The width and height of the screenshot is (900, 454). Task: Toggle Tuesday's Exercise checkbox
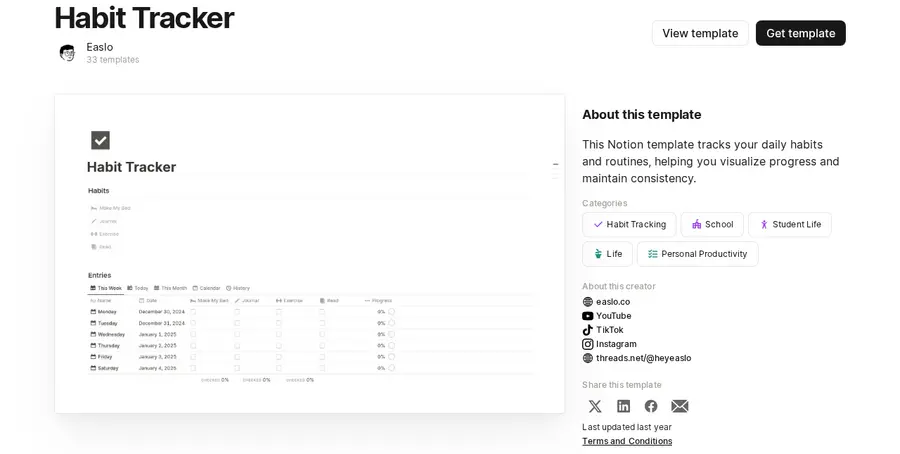(279, 323)
